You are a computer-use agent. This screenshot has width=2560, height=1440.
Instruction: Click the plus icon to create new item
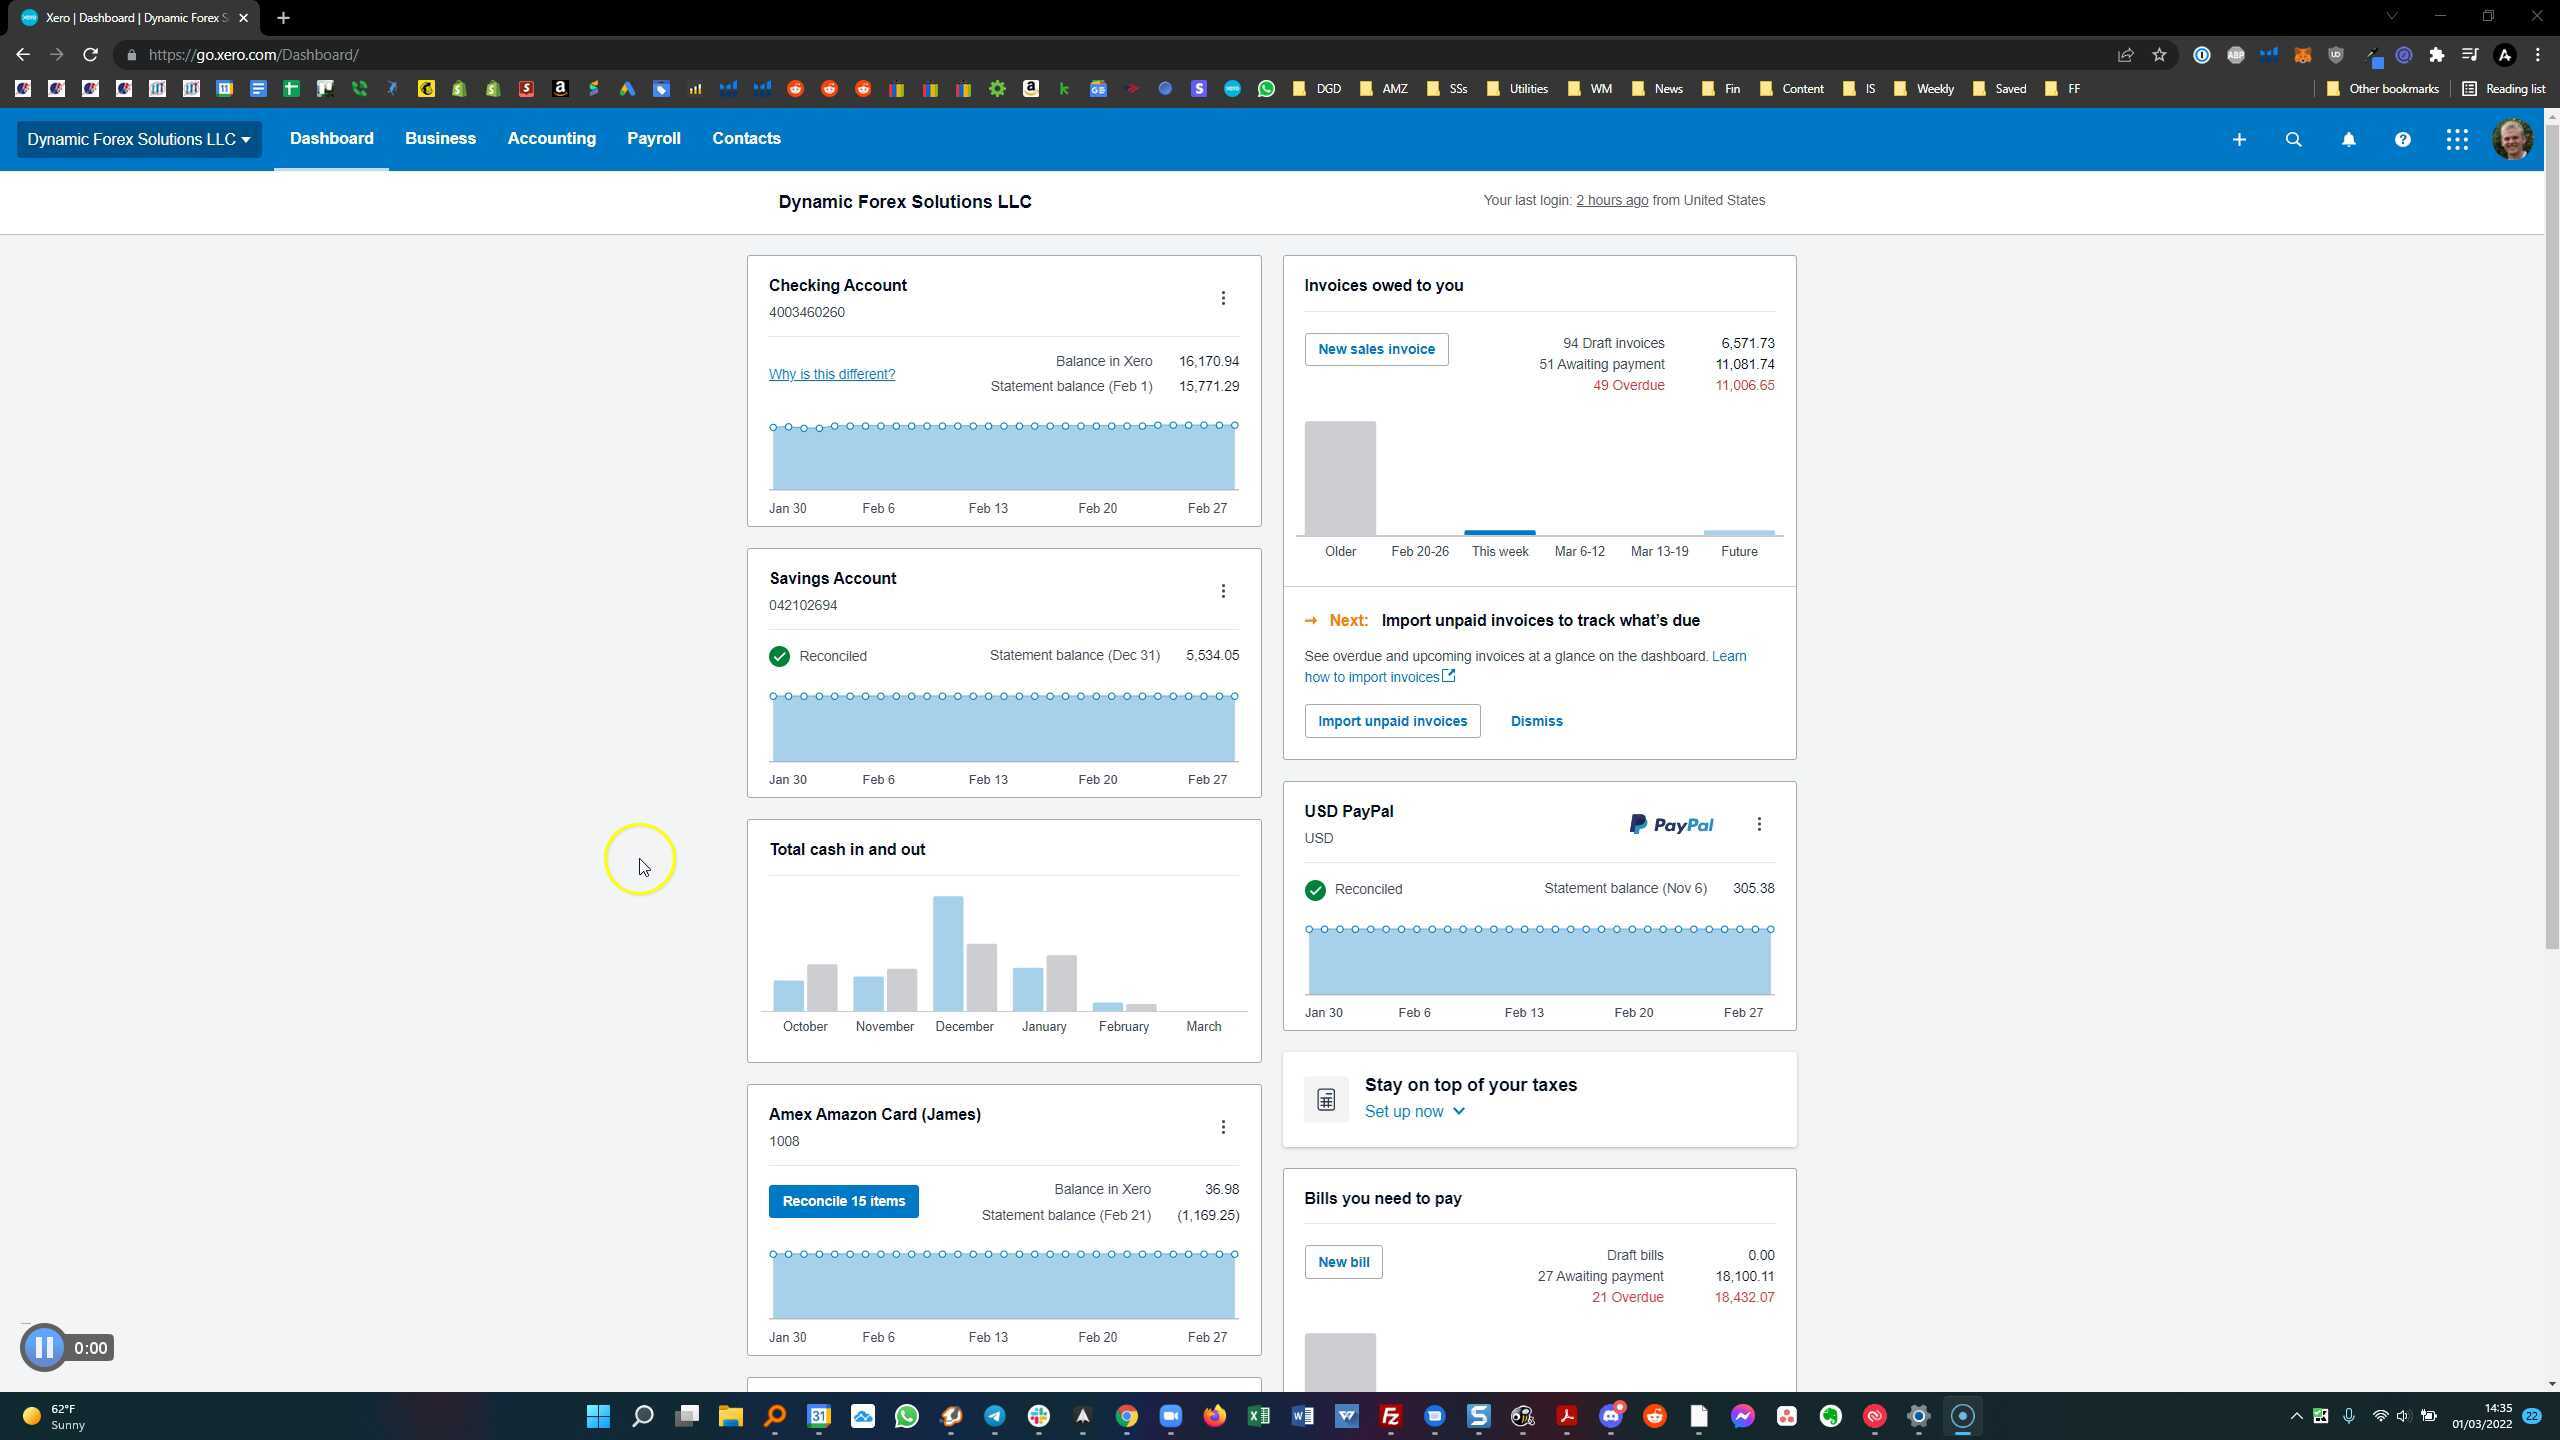[x=2239, y=139]
